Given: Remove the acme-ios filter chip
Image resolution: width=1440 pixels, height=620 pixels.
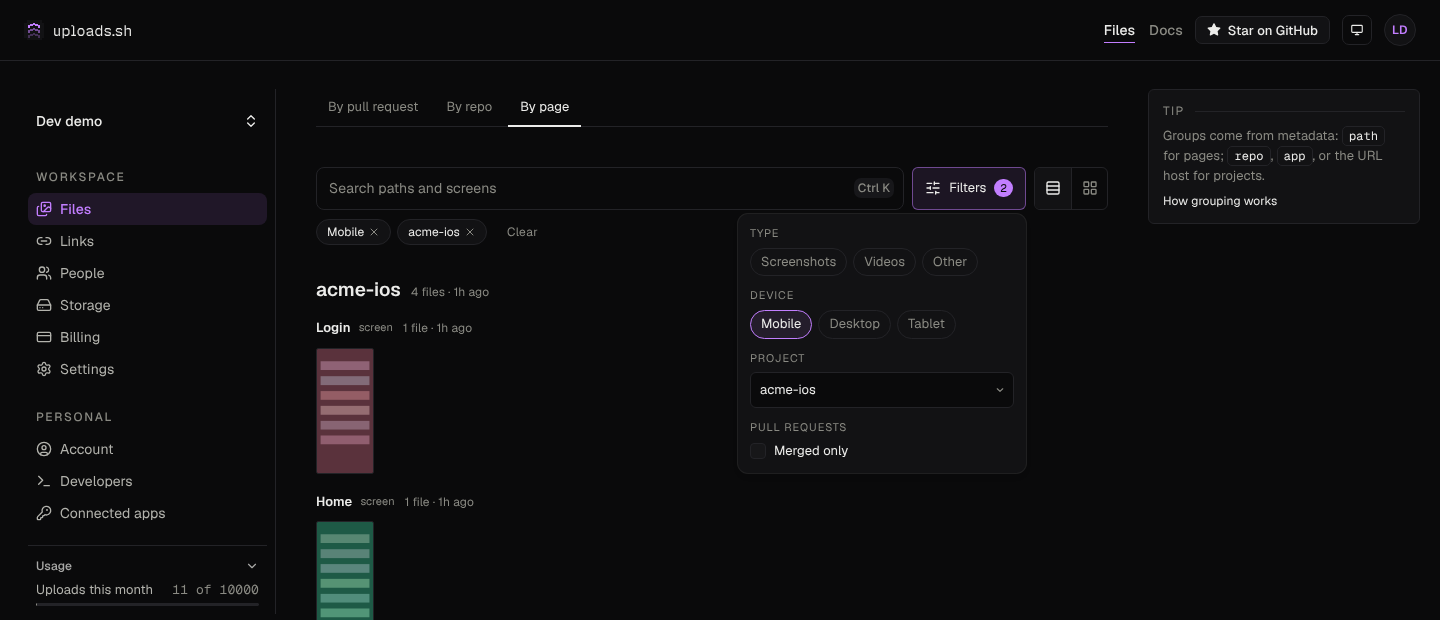Looking at the screenshot, I should [x=470, y=232].
